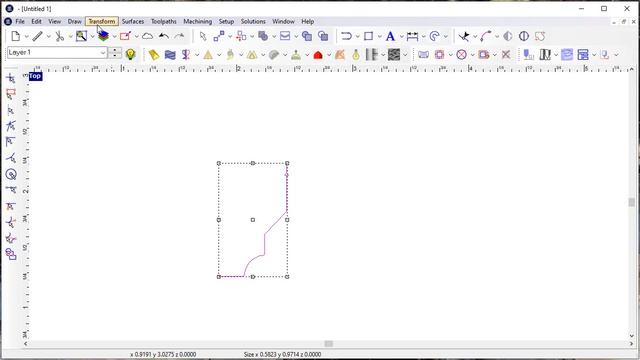Open the Machining menu
The image size is (640, 360).
point(198,21)
